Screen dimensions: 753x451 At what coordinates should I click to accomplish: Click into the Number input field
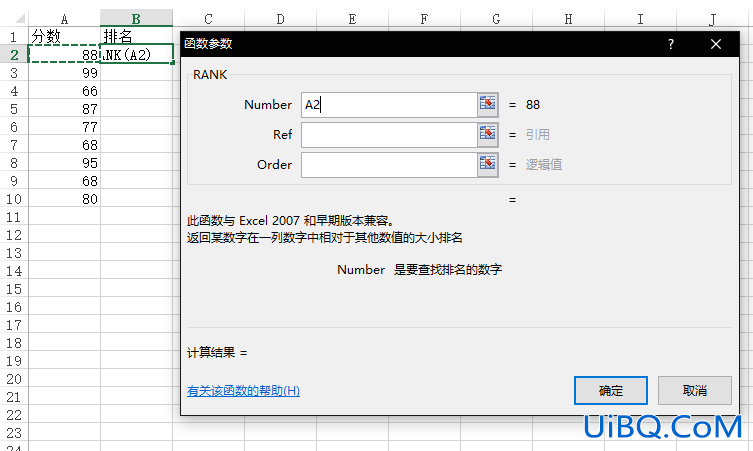pyautogui.click(x=389, y=105)
